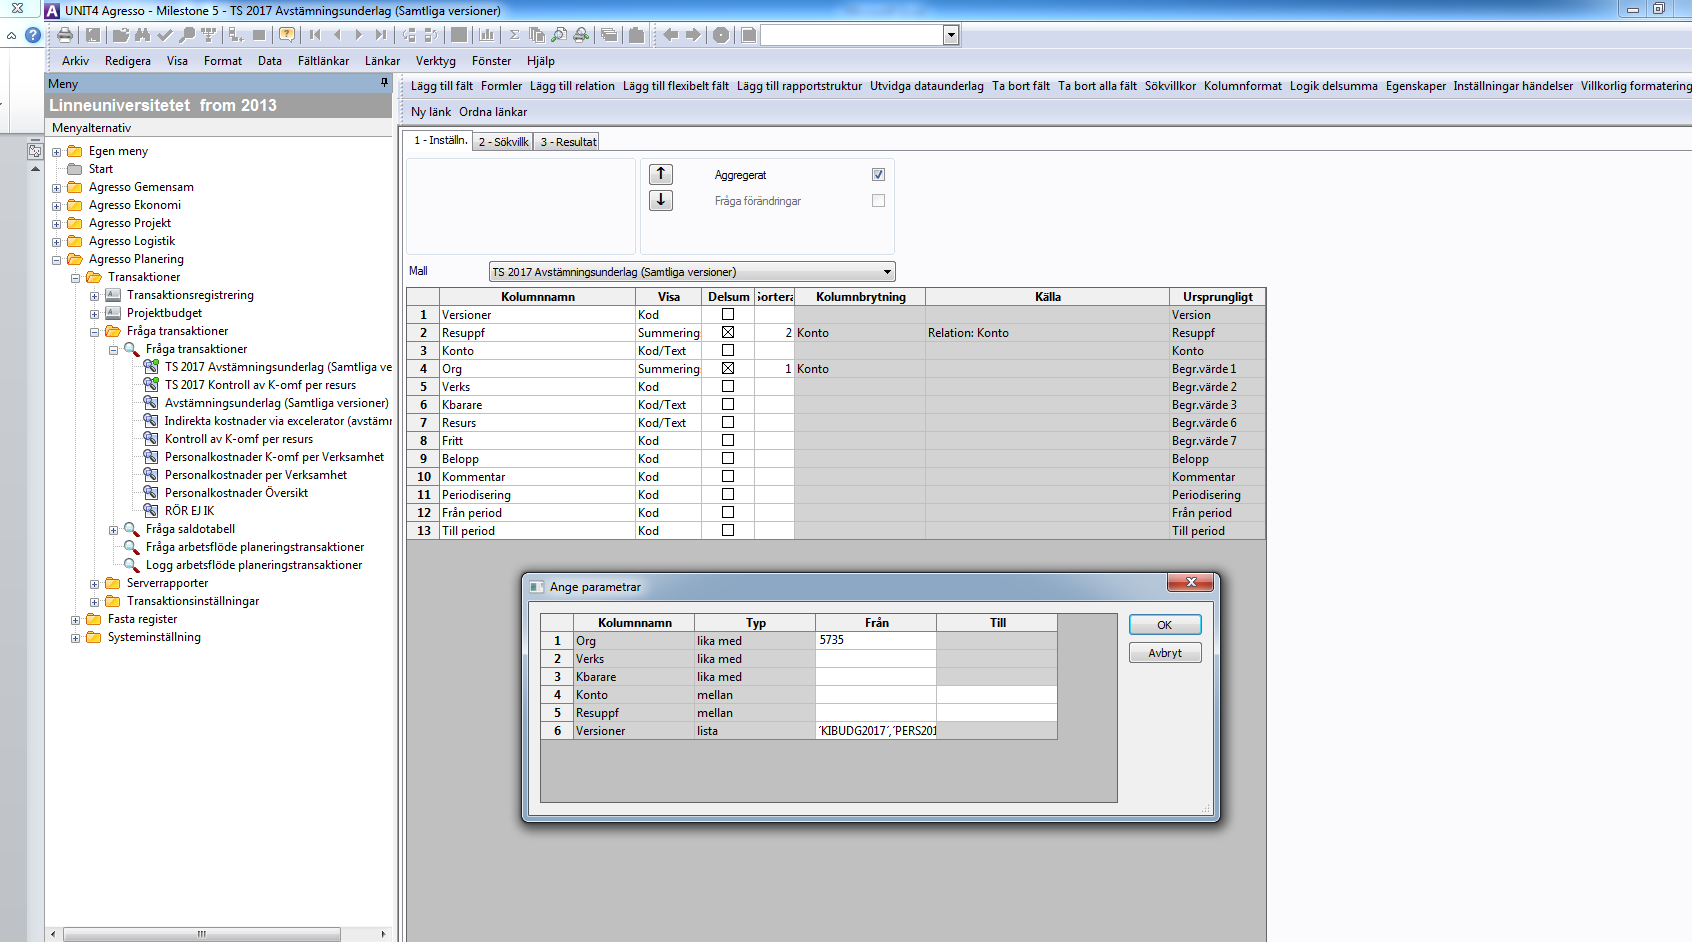Select TS 2017 Avstämningsunderlag tree item
Screen dimensions: 1692x942
(x=278, y=367)
